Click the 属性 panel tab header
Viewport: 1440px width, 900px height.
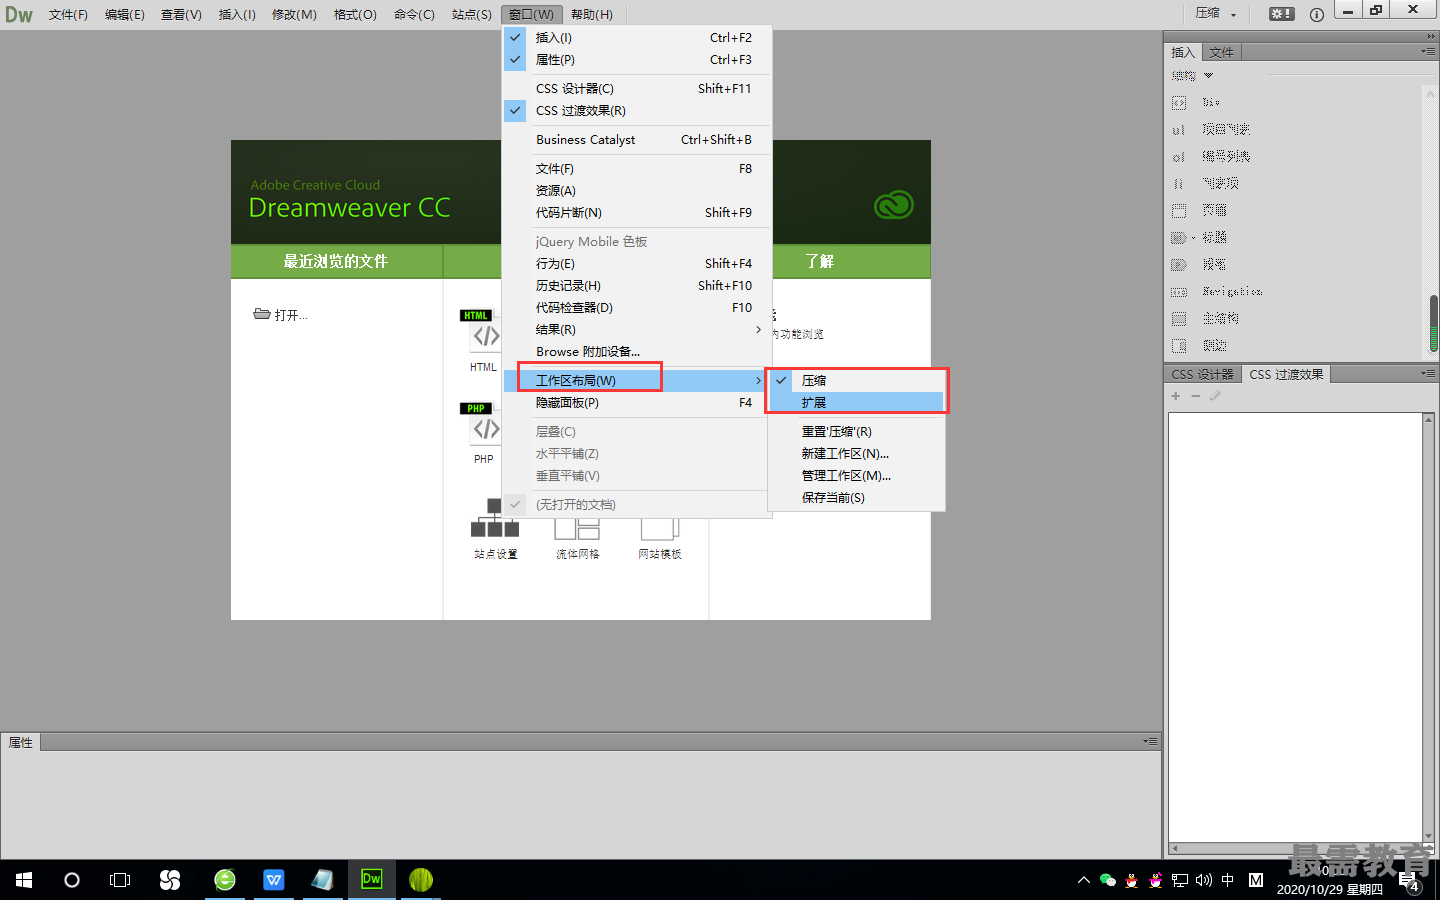tap(20, 742)
